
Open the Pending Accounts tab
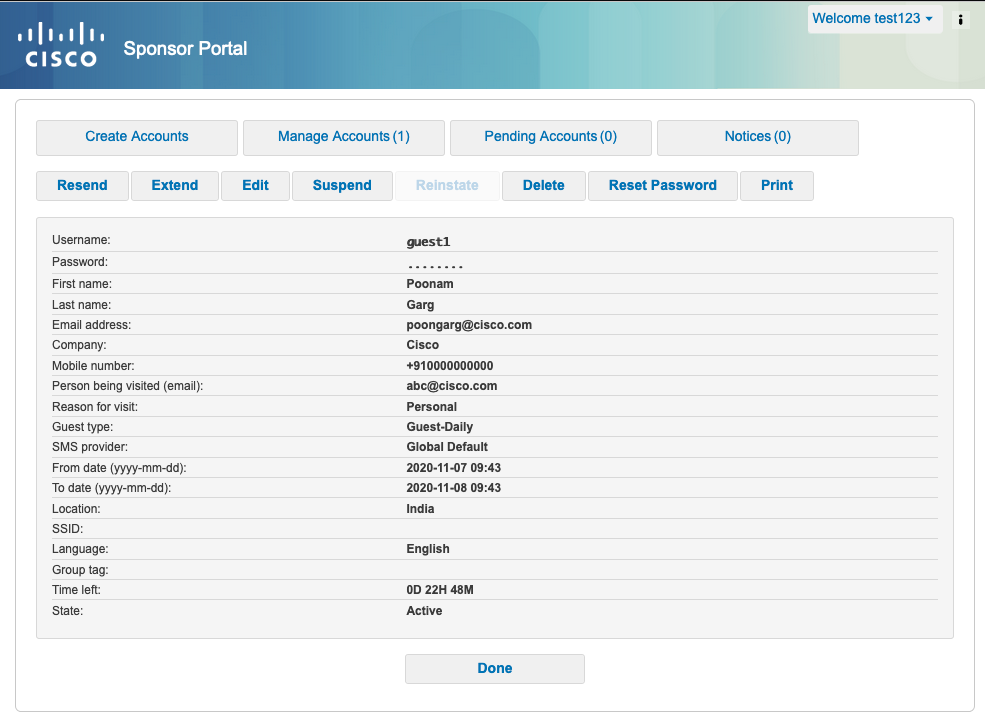(550, 138)
